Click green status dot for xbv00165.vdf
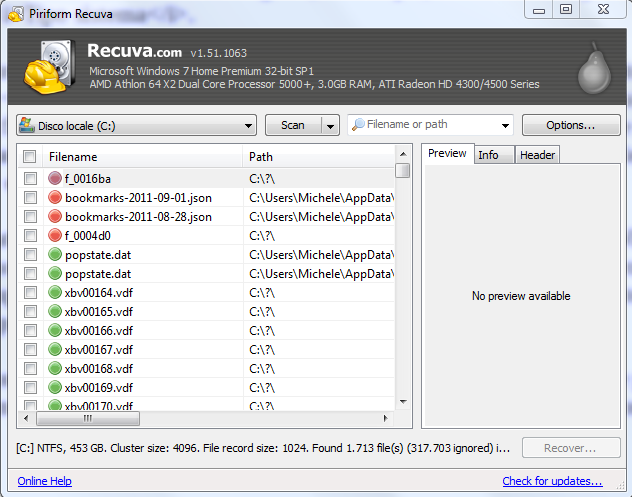 (x=55, y=311)
